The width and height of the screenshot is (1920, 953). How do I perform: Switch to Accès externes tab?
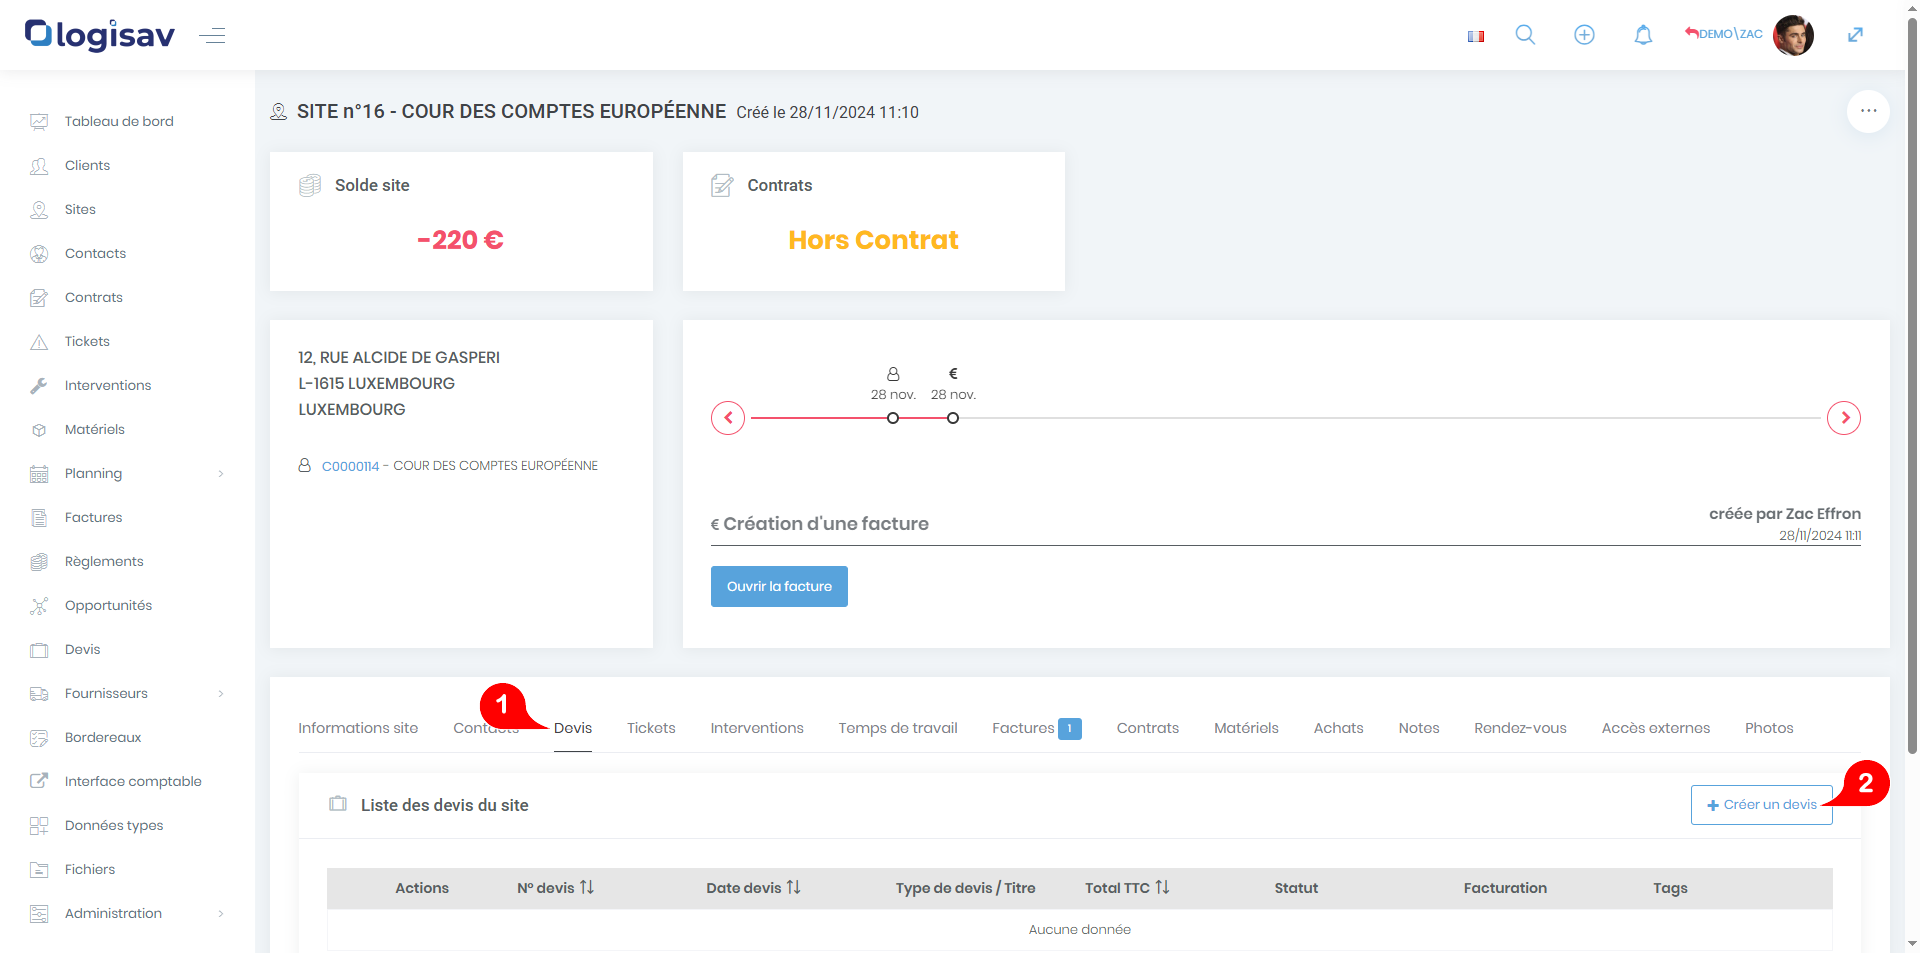click(1656, 728)
